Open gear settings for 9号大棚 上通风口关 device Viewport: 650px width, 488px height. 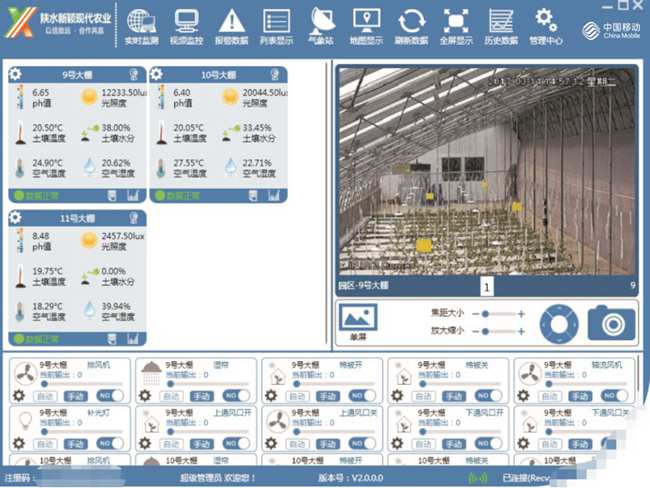(x=271, y=444)
